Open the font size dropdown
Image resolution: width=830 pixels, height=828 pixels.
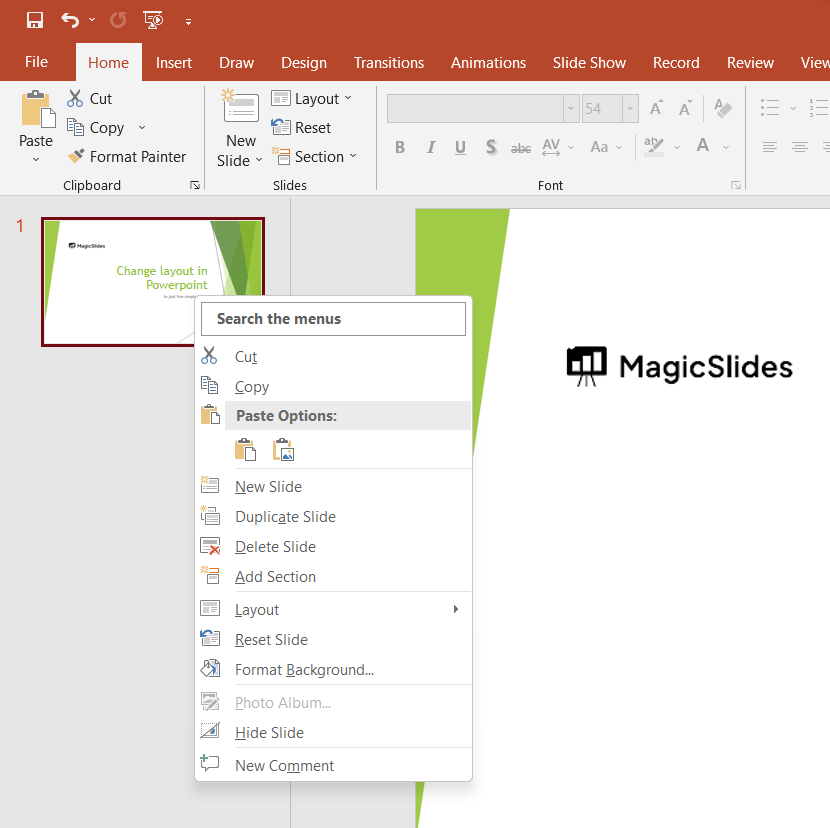coord(630,109)
